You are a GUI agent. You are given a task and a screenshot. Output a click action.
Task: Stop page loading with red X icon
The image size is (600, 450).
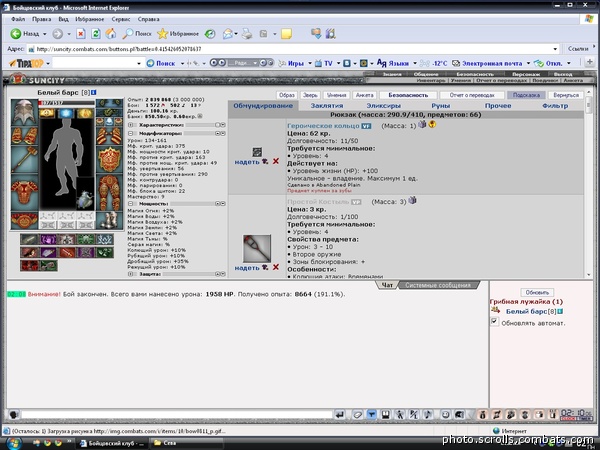(81, 34)
